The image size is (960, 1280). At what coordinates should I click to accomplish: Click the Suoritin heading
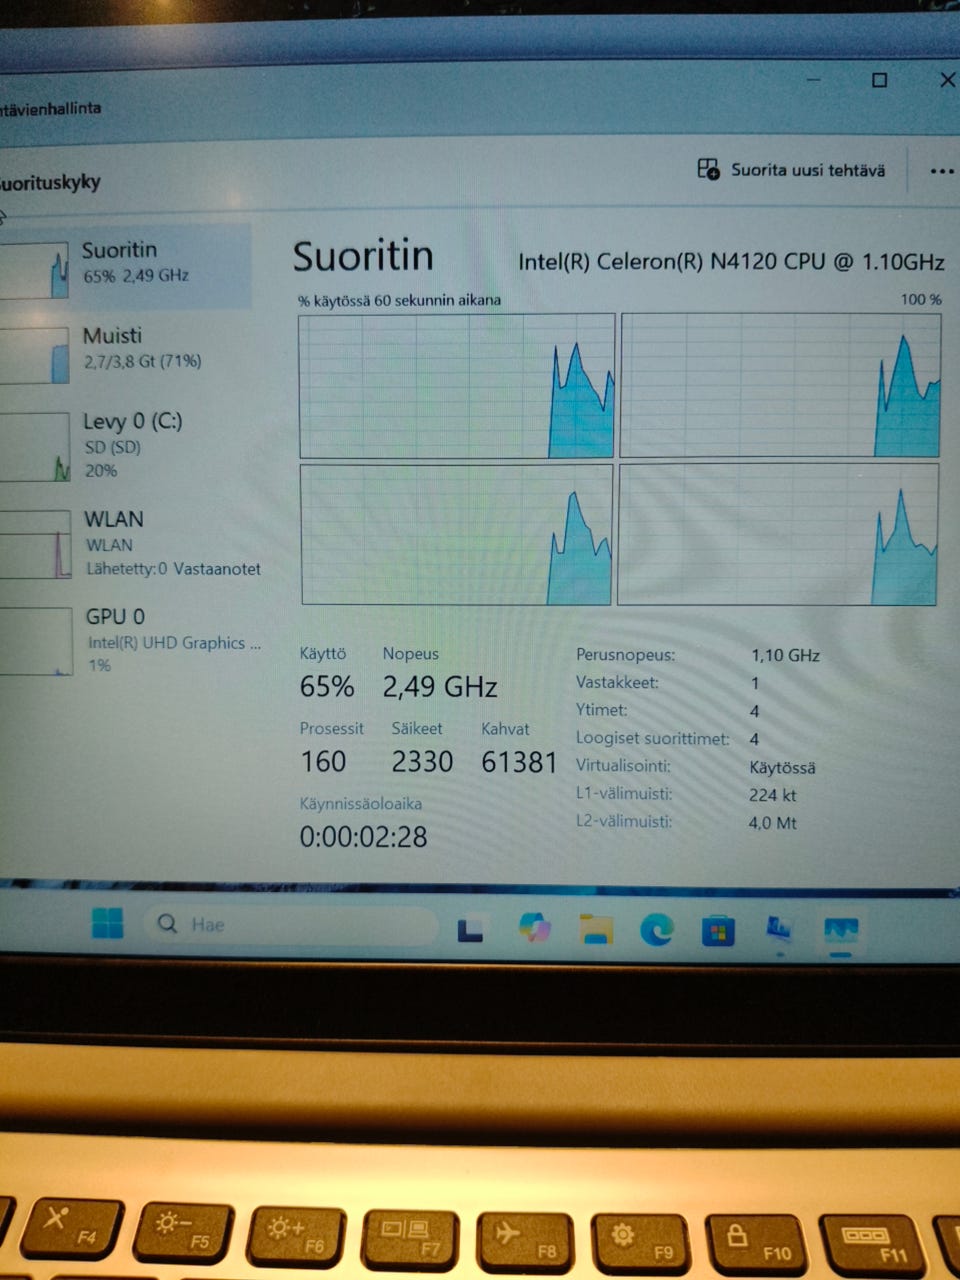point(363,257)
